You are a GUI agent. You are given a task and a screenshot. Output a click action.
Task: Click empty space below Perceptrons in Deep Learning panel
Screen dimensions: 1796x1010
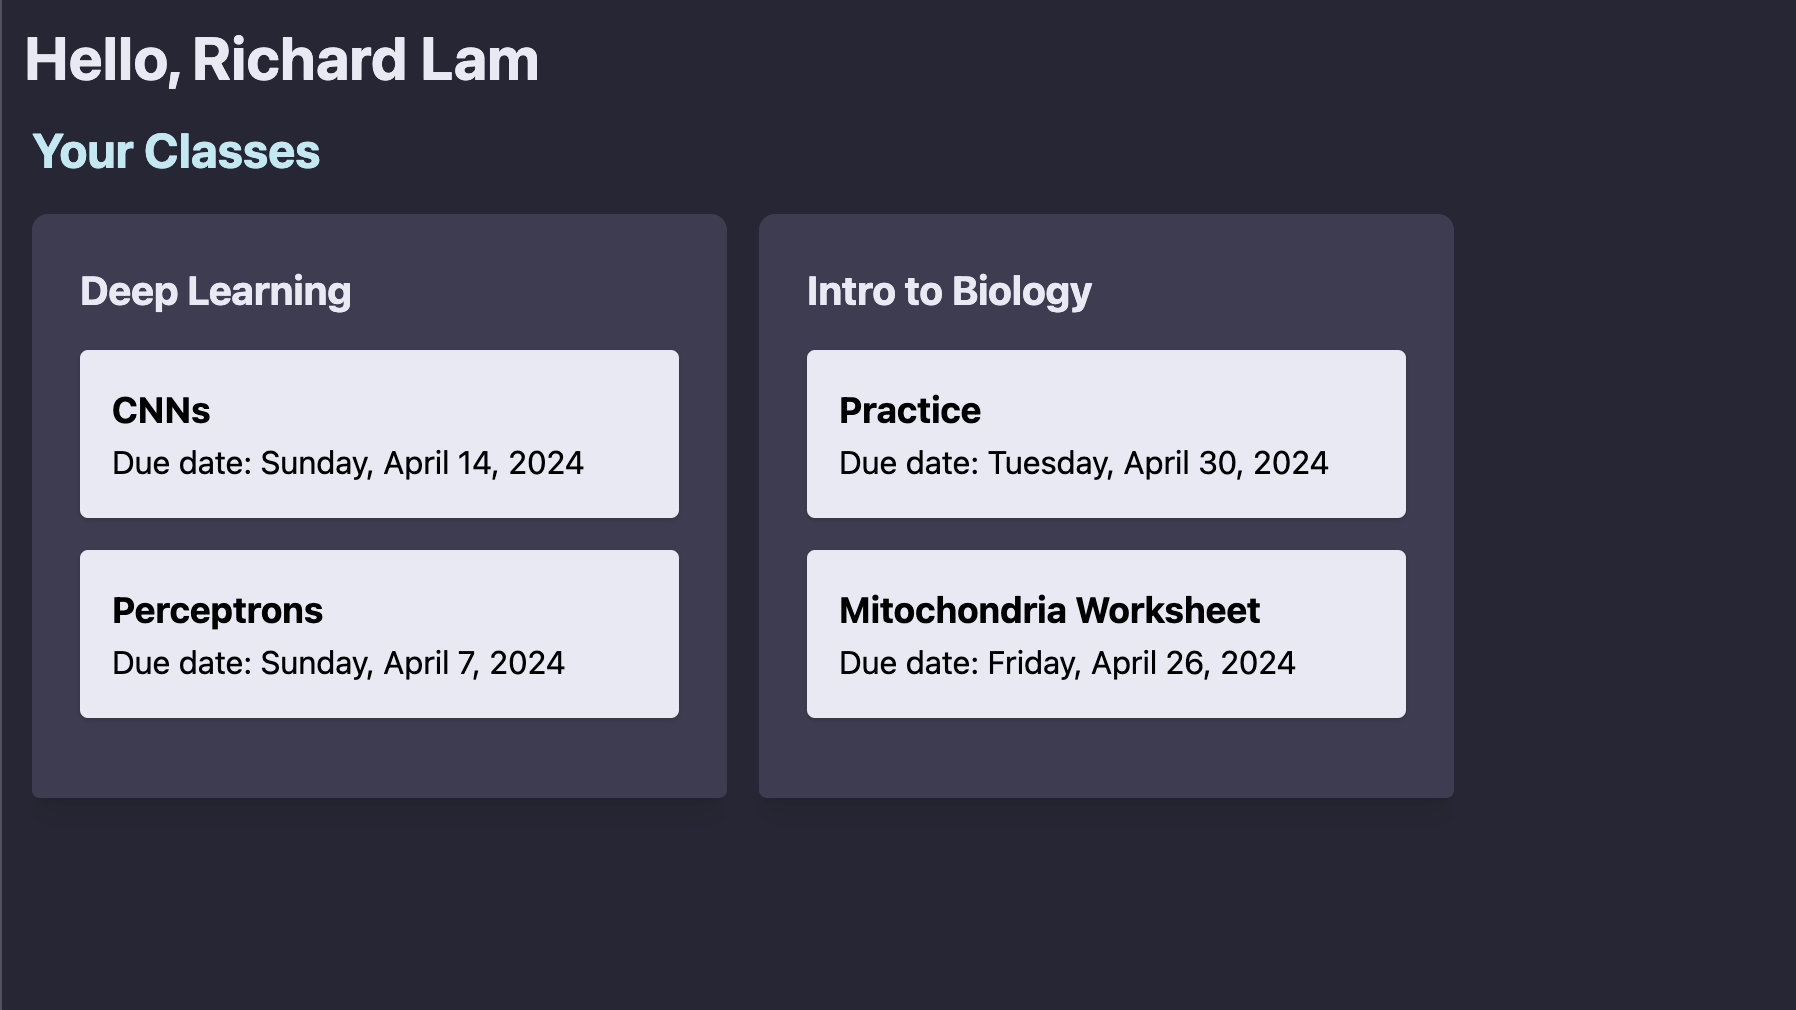click(x=379, y=758)
